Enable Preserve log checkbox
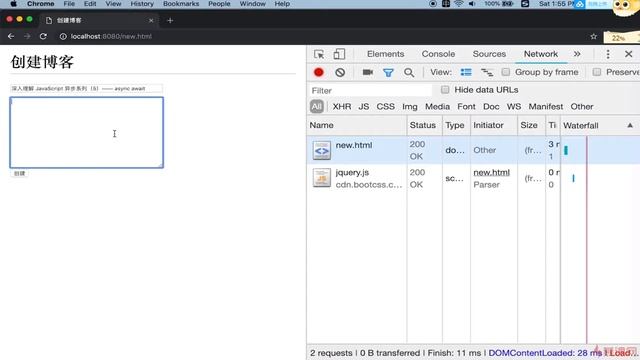Image resolution: width=640 pixels, height=360 pixels. 597,72
